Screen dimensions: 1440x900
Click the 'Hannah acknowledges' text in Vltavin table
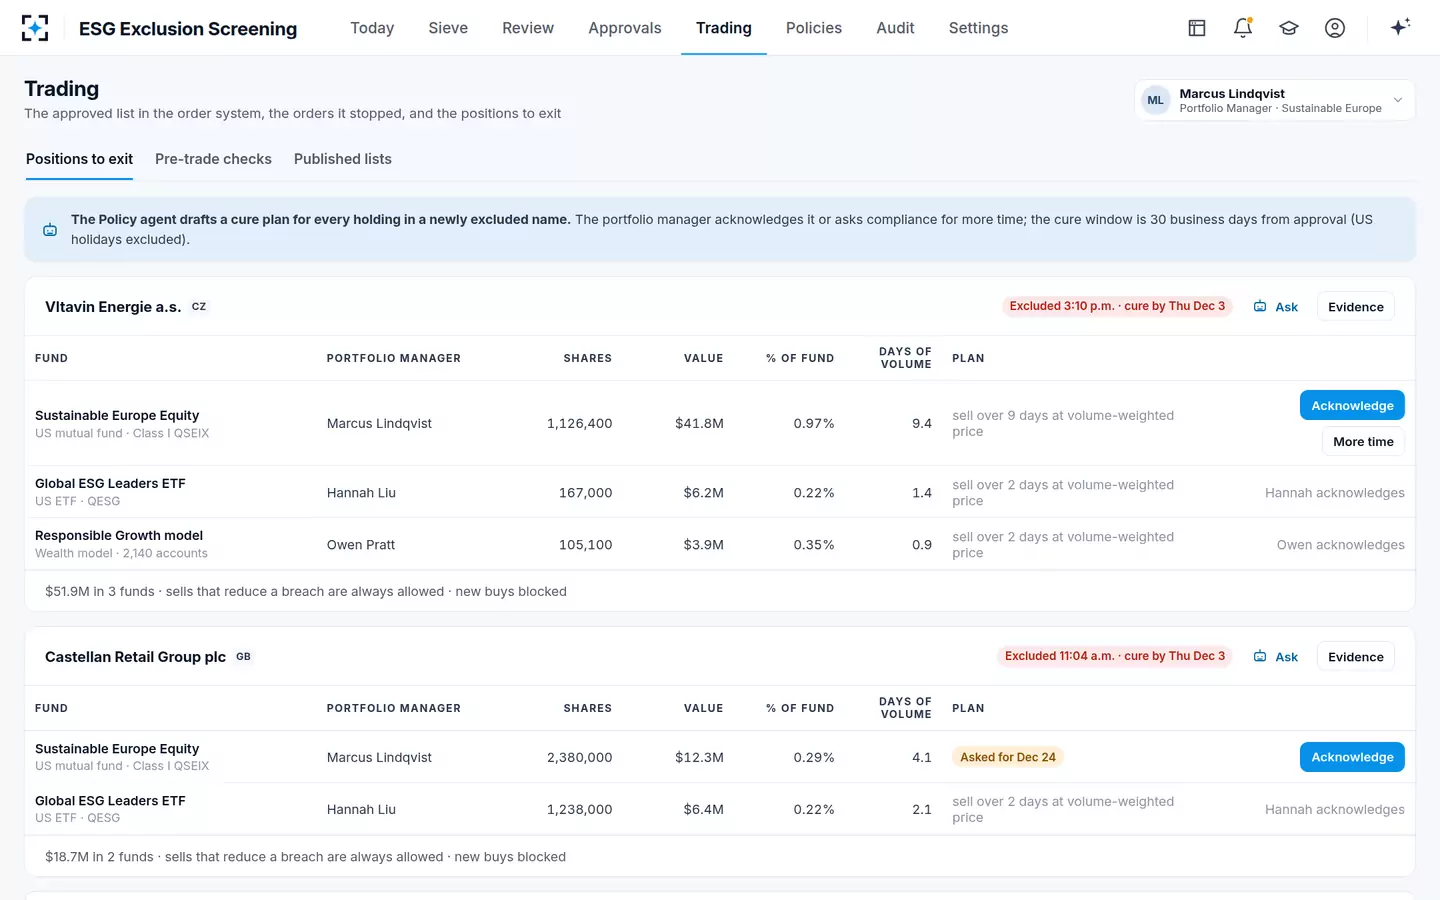click(1334, 493)
